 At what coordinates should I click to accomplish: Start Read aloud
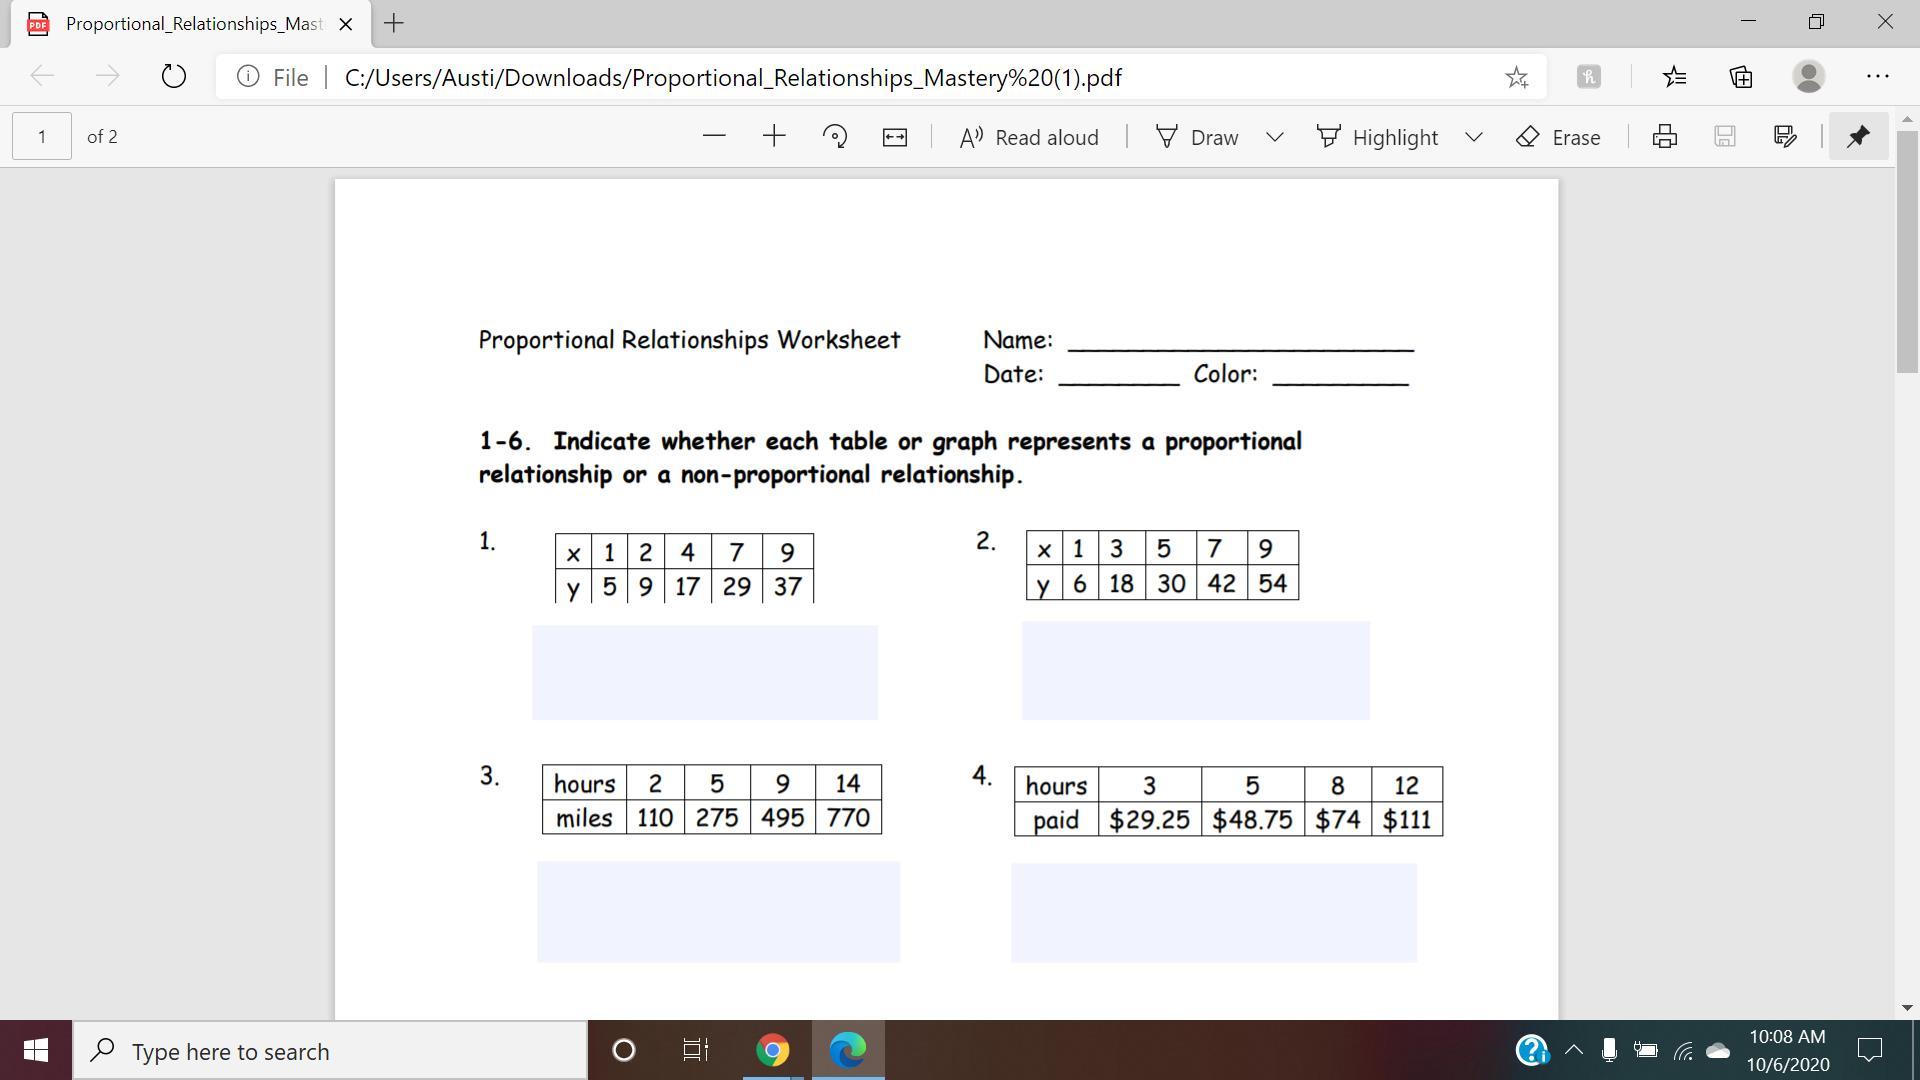[x=1029, y=137]
